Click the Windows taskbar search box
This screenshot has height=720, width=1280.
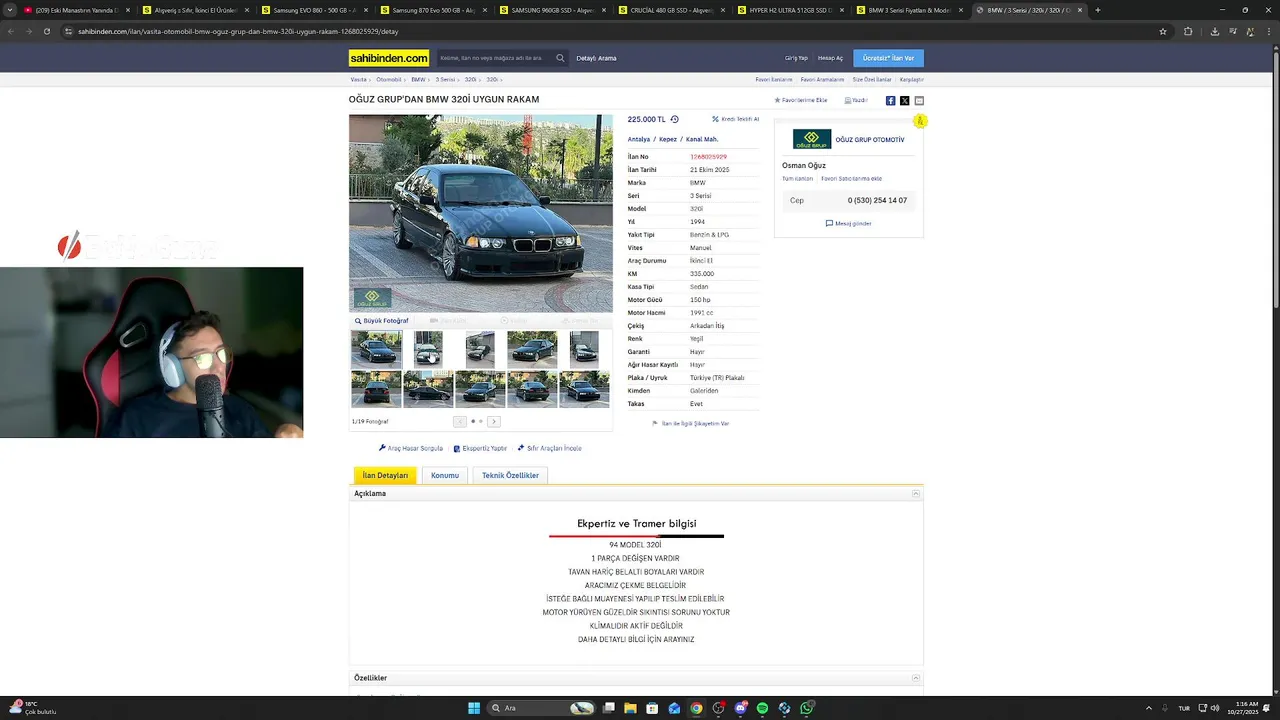click(541, 708)
